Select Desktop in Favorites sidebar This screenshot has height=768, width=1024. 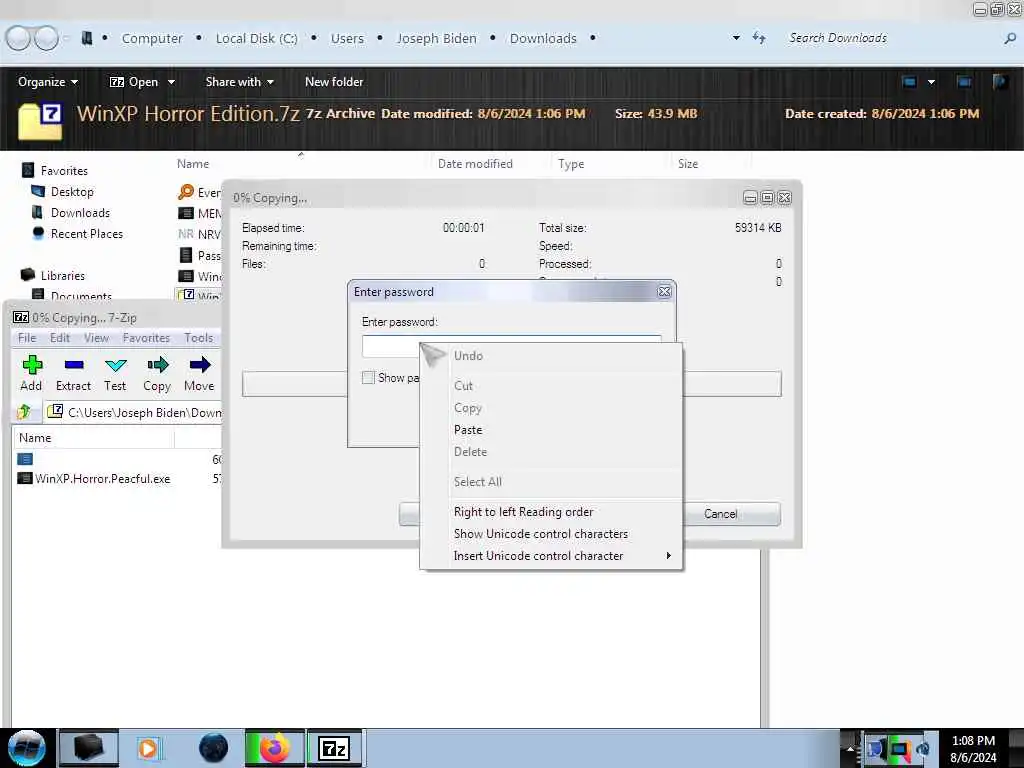[x=72, y=191]
